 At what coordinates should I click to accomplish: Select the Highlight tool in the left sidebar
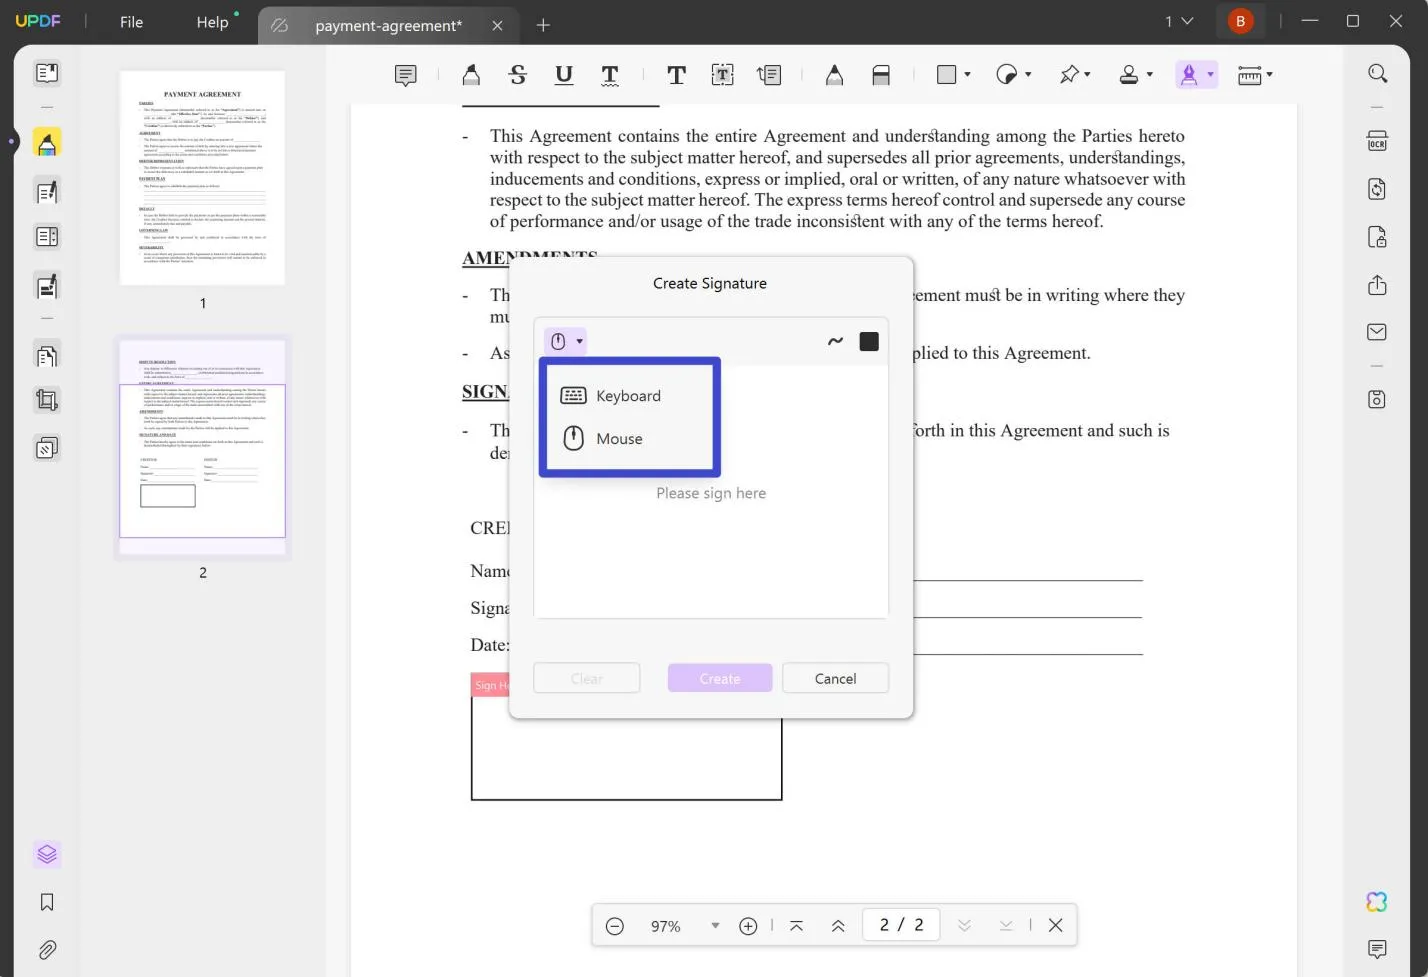pyautogui.click(x=47, y=142)
